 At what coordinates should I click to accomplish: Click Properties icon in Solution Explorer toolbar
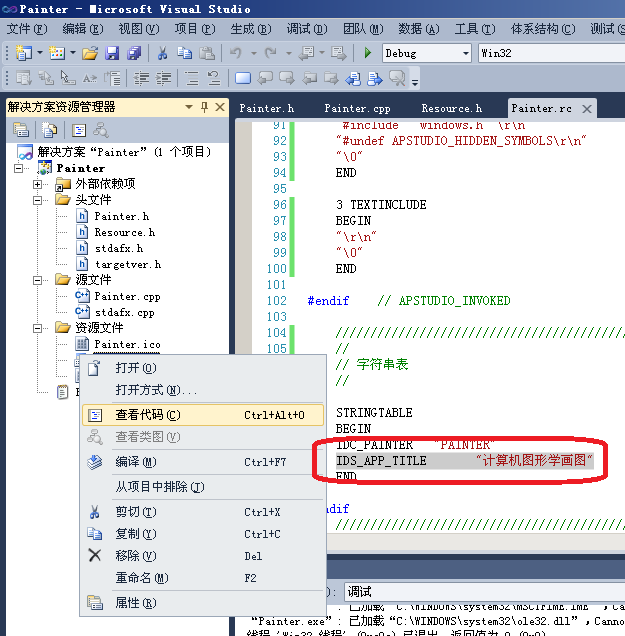pos(21,130)
